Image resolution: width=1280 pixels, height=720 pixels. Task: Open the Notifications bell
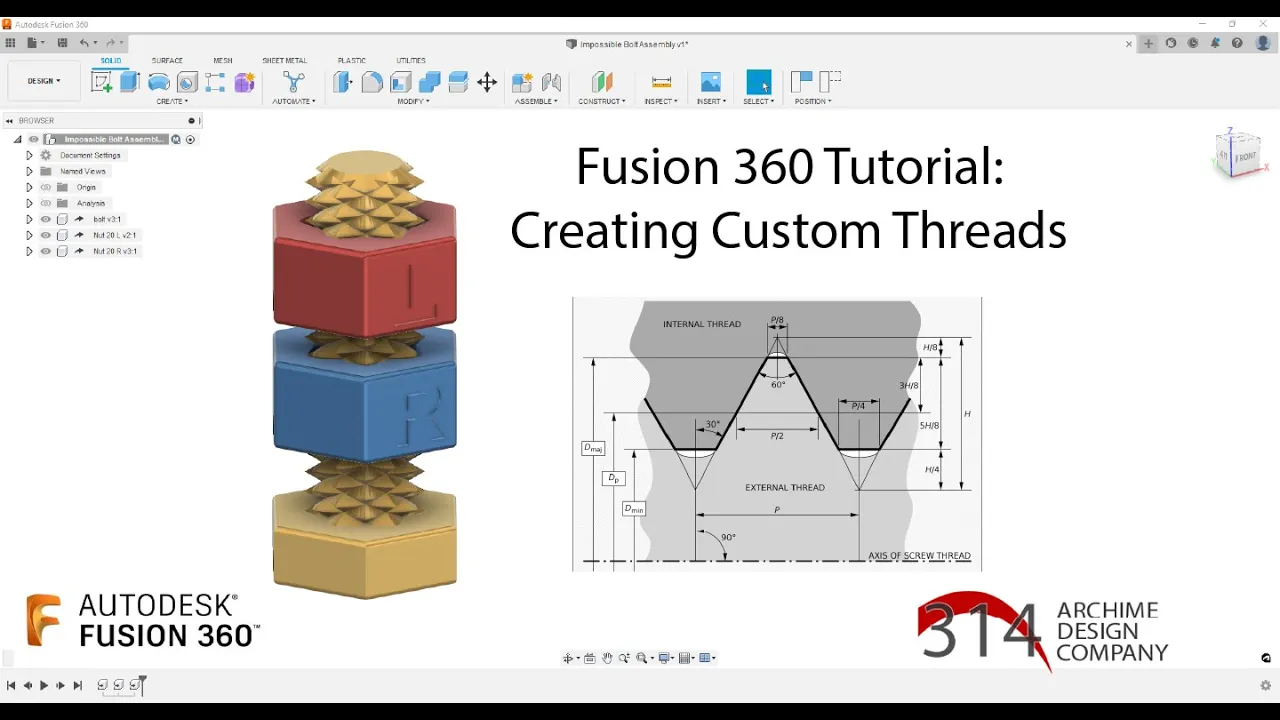coord(1215,43)
